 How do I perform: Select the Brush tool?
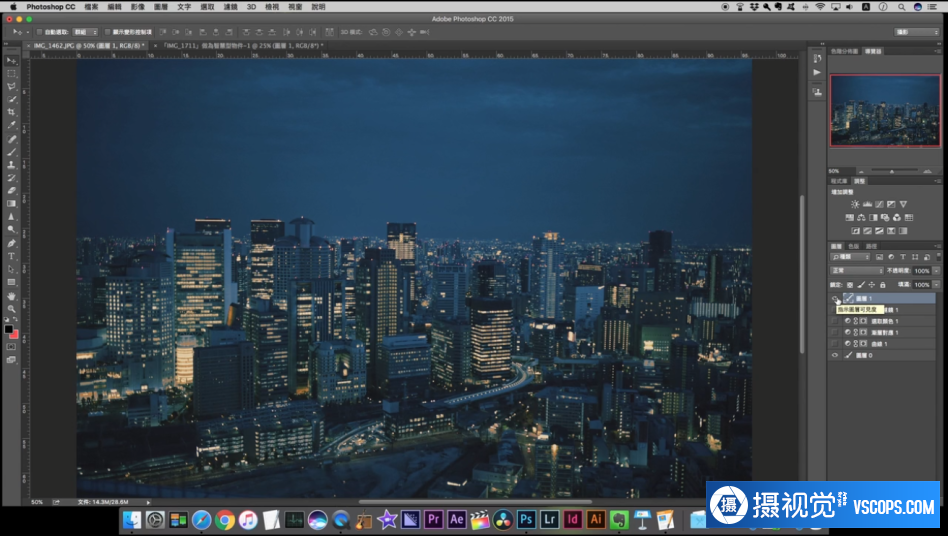(x=11, y=152)
